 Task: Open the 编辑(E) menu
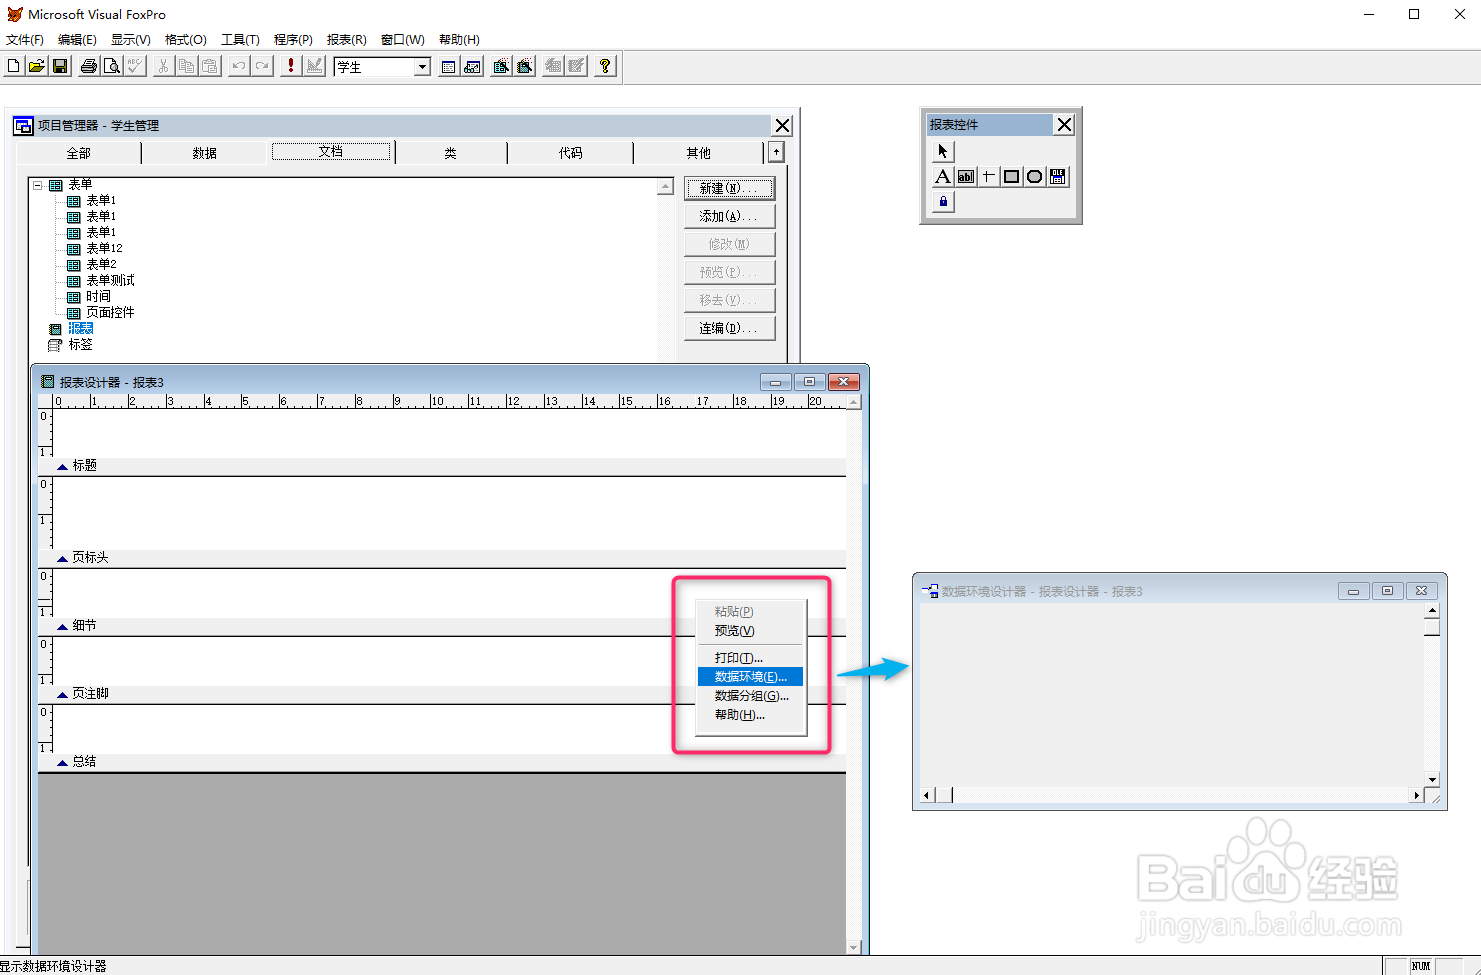[x=77, y=40]
